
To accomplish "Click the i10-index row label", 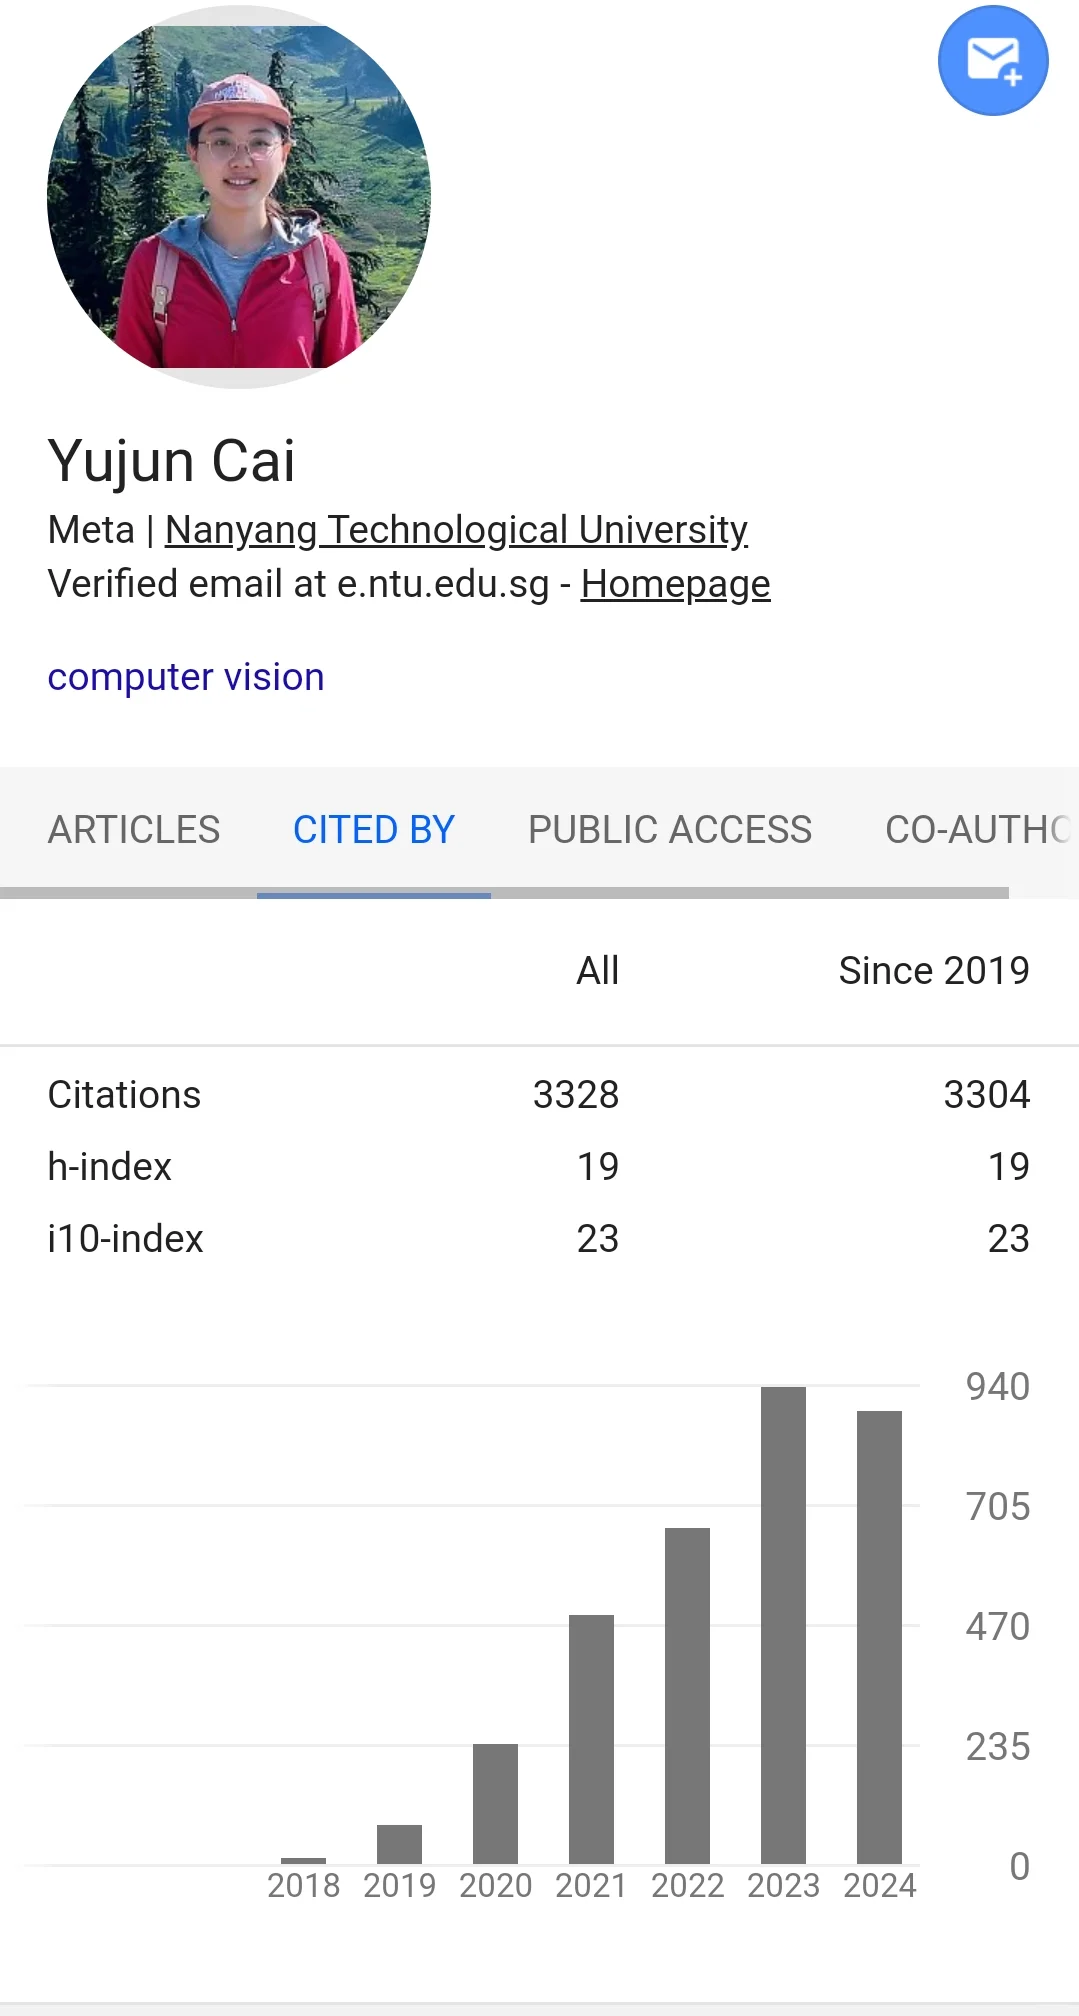I will point(126,1239).
